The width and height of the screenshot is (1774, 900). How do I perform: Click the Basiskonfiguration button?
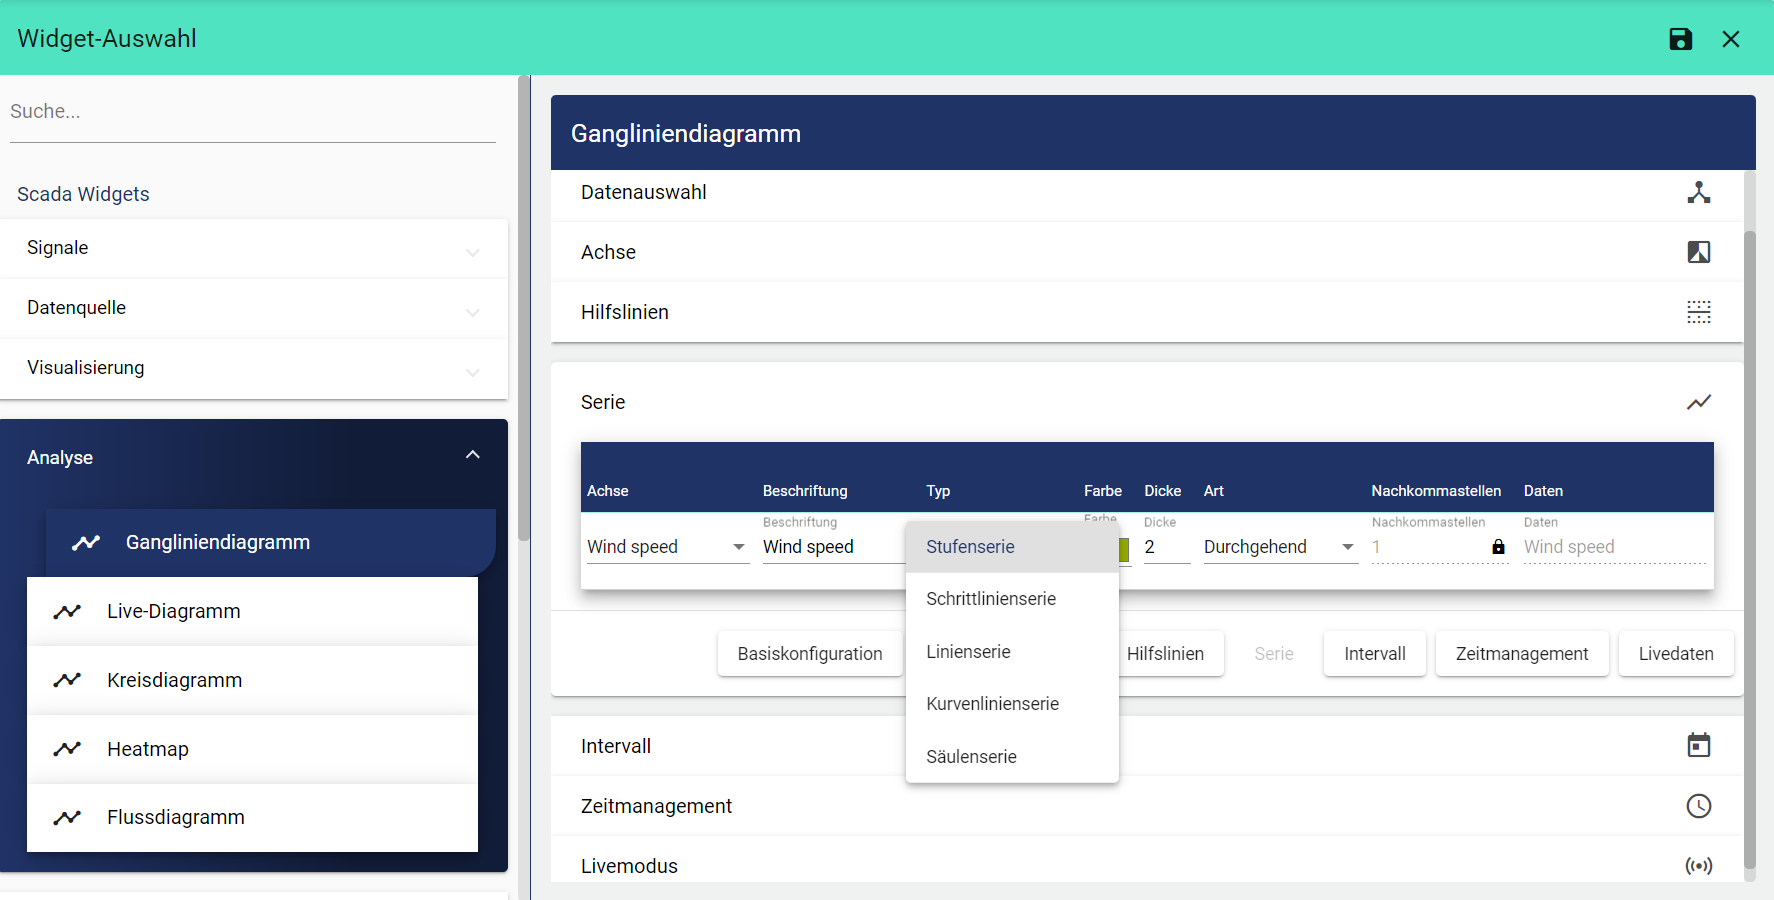[x=809, y=654]
